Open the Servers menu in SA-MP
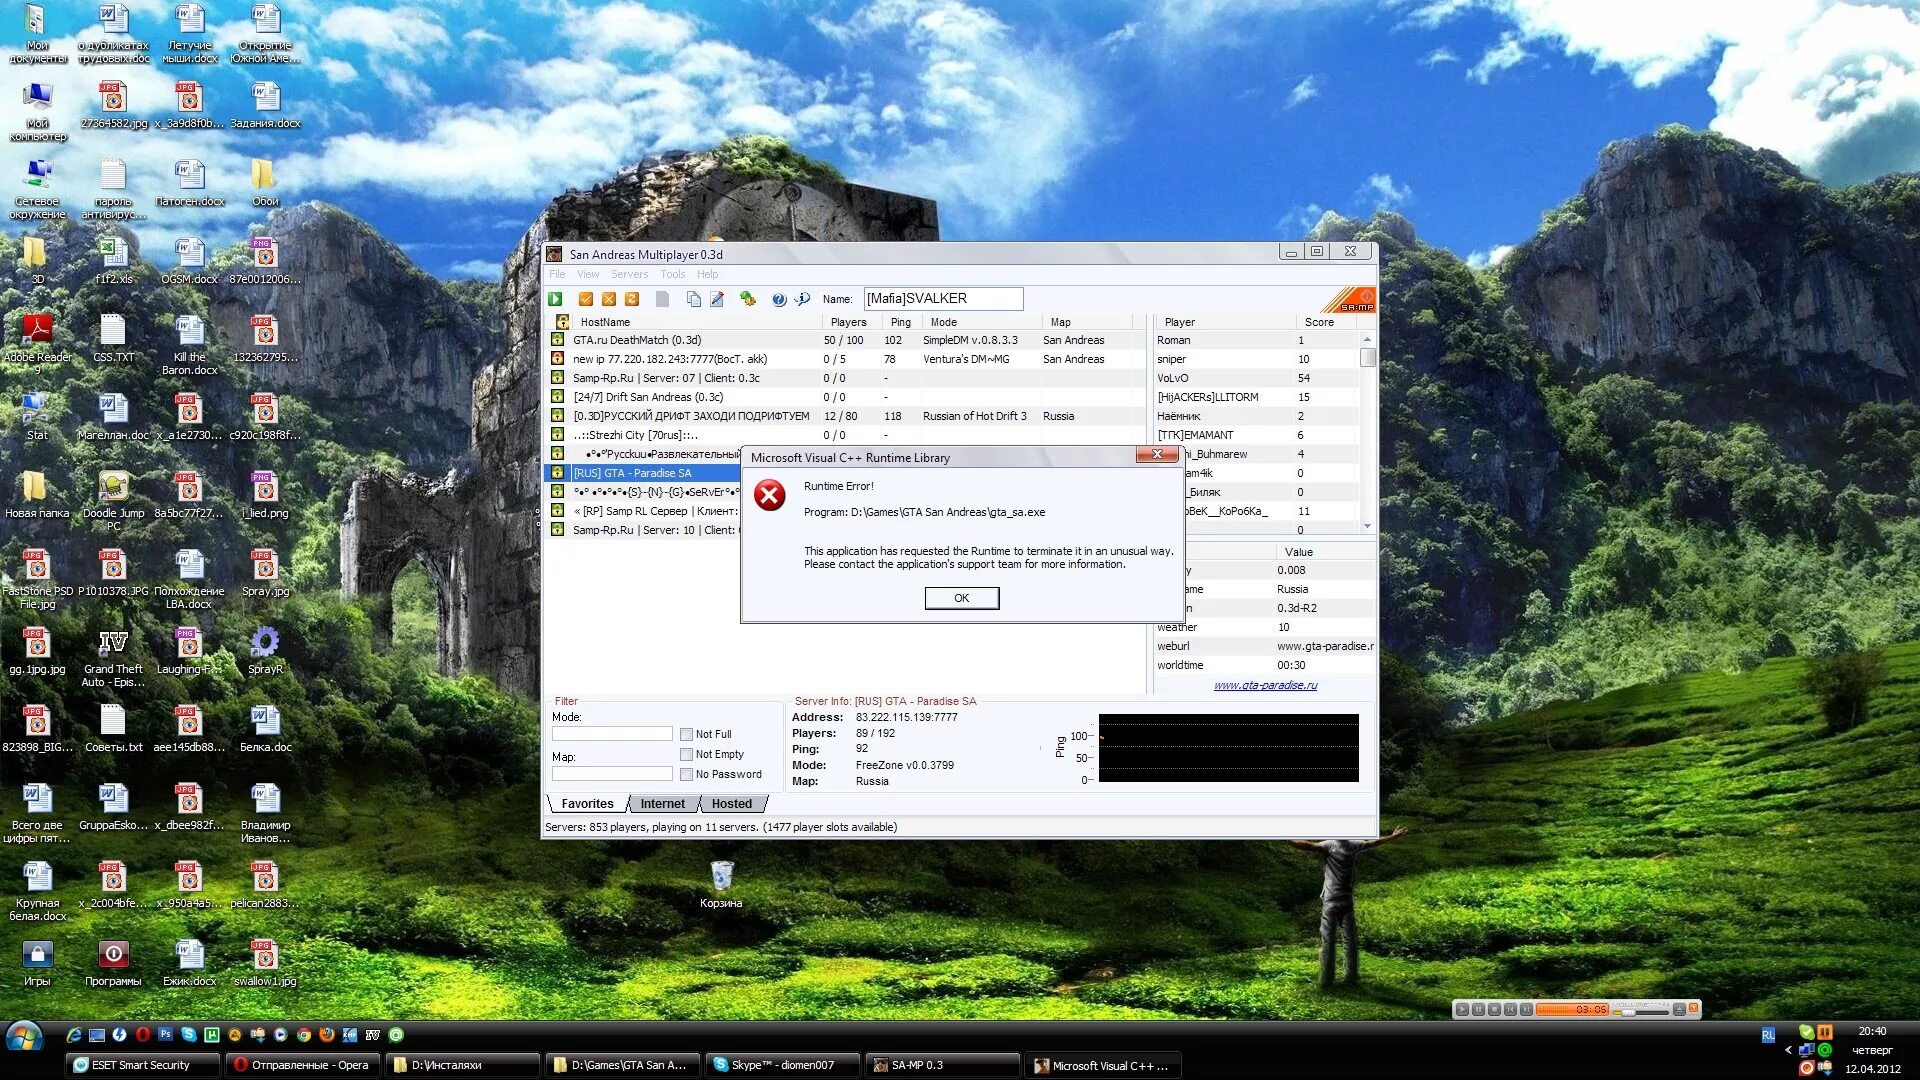Viewport: 1920px width, 1080px height. (x=630, y=274)
